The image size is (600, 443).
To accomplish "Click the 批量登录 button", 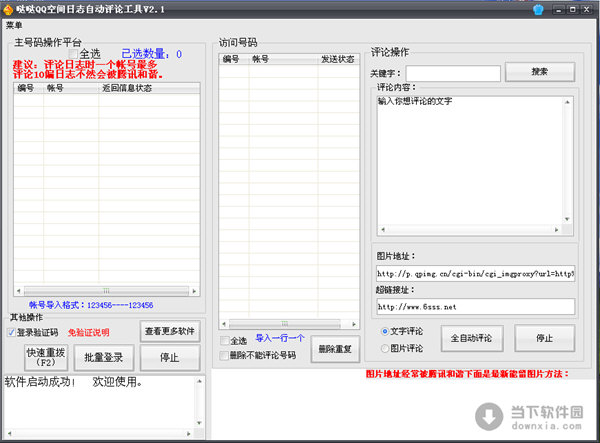I will click(x=104, y=357).
